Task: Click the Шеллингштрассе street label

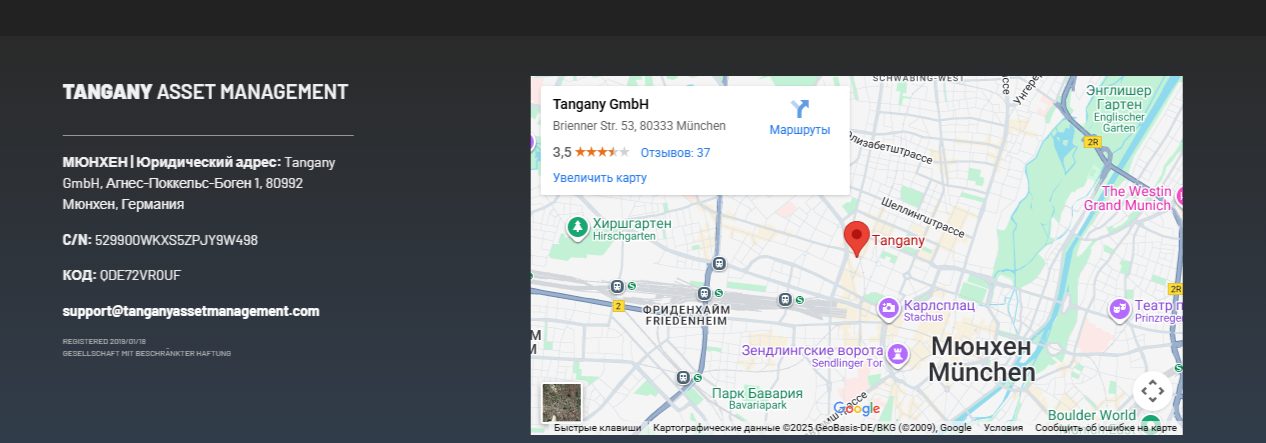Action: [921, 216]
